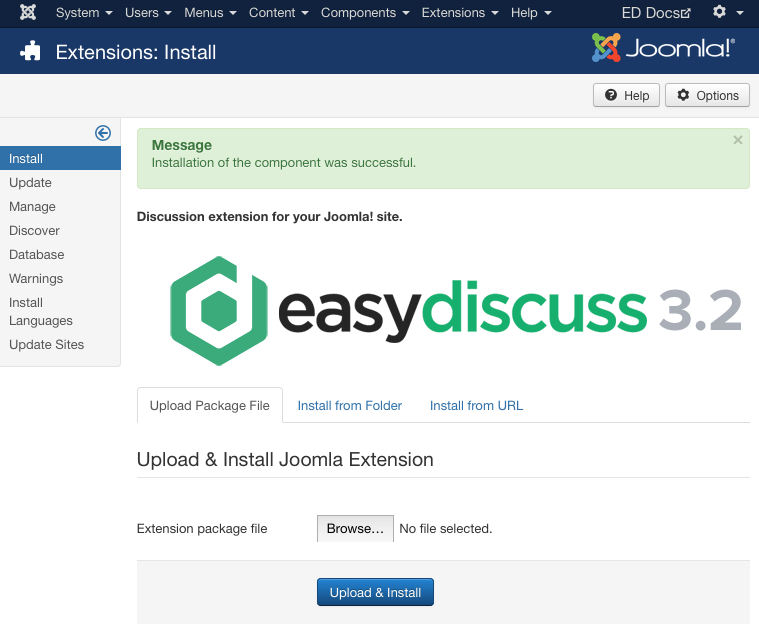Click the Joomla! logo in header
Screen dimensions: 759x641
pos(663,47)
